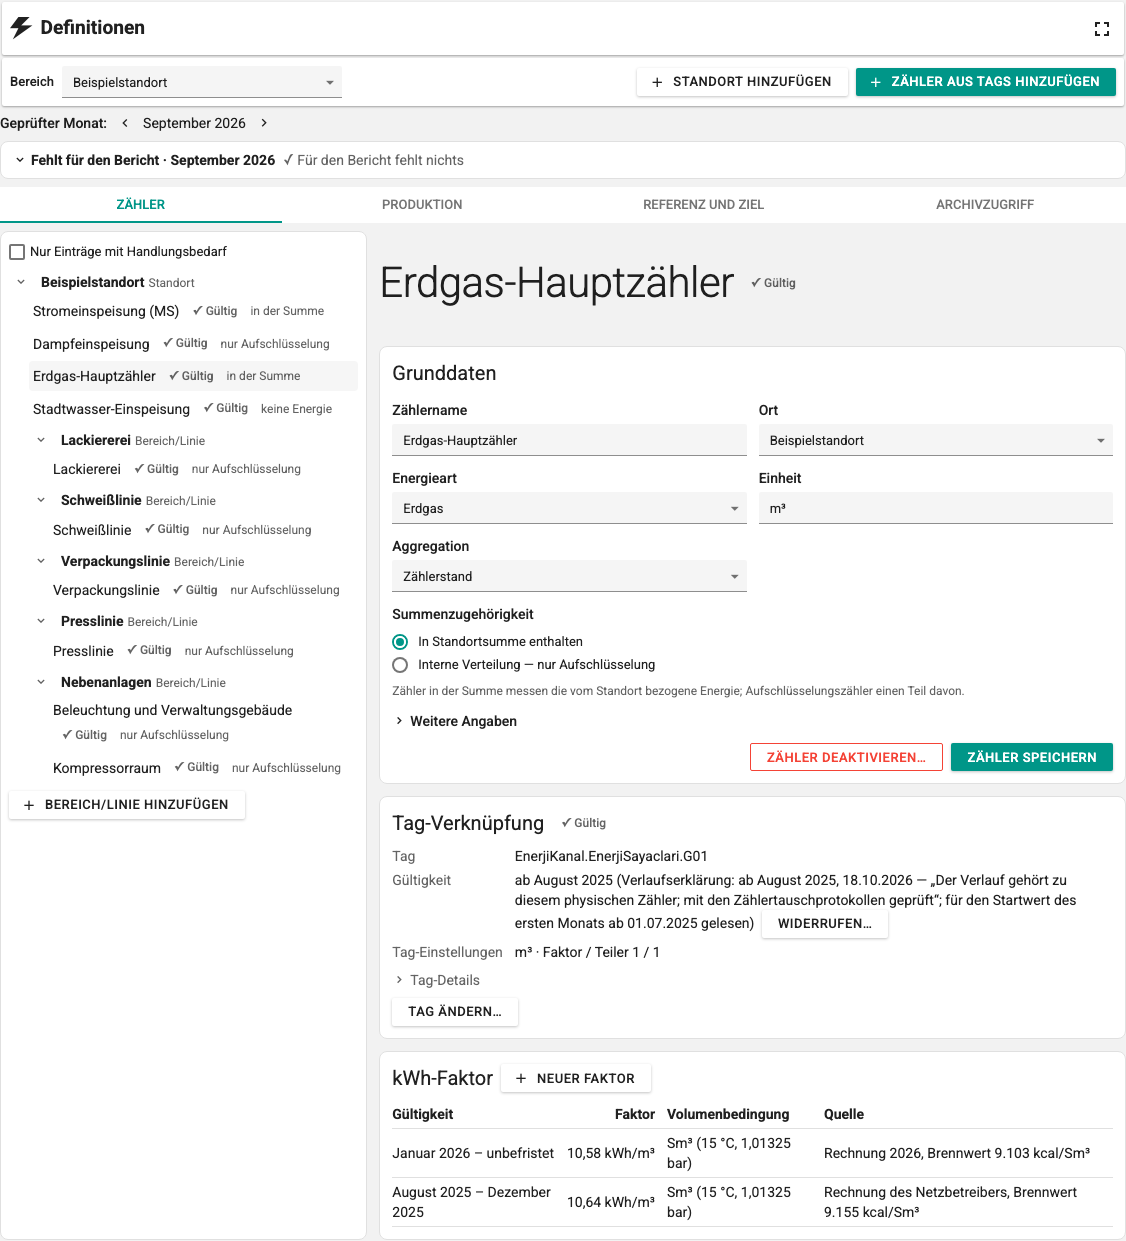Select 'In Standortsumme enthalten' radio
The height and width of the screenshot is (1241, 1126).
400,642
